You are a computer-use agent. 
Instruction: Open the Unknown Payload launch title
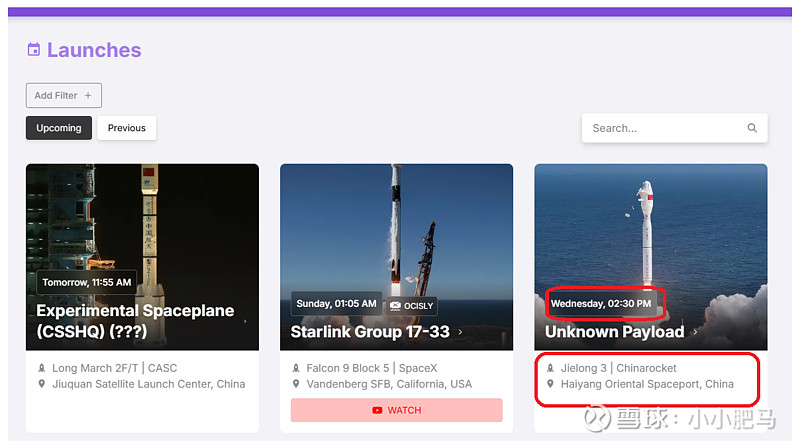[x=614, y=332]
